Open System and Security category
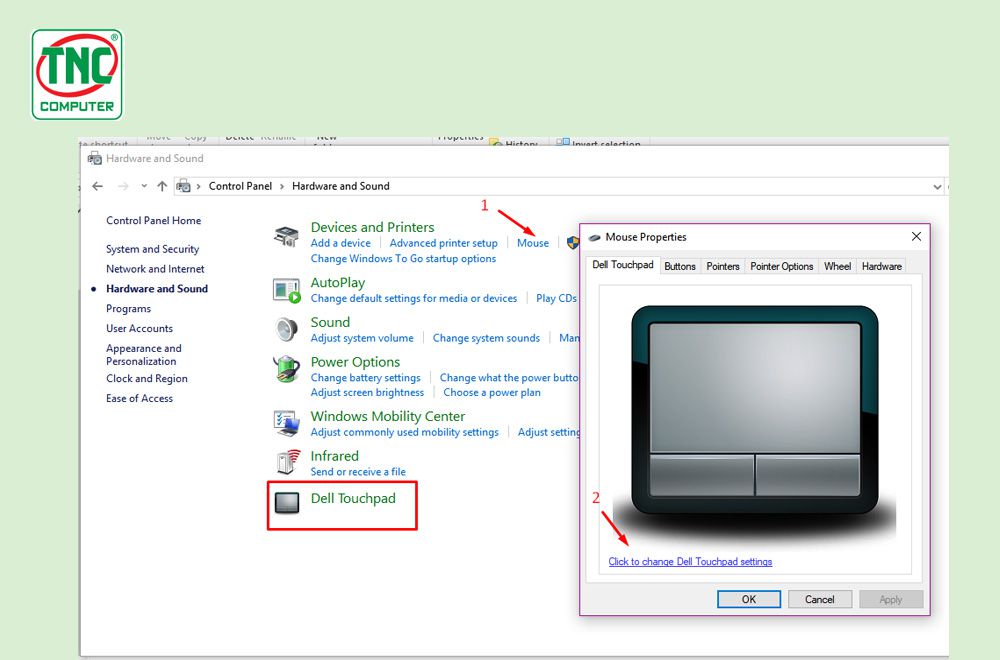 (152, 249)
